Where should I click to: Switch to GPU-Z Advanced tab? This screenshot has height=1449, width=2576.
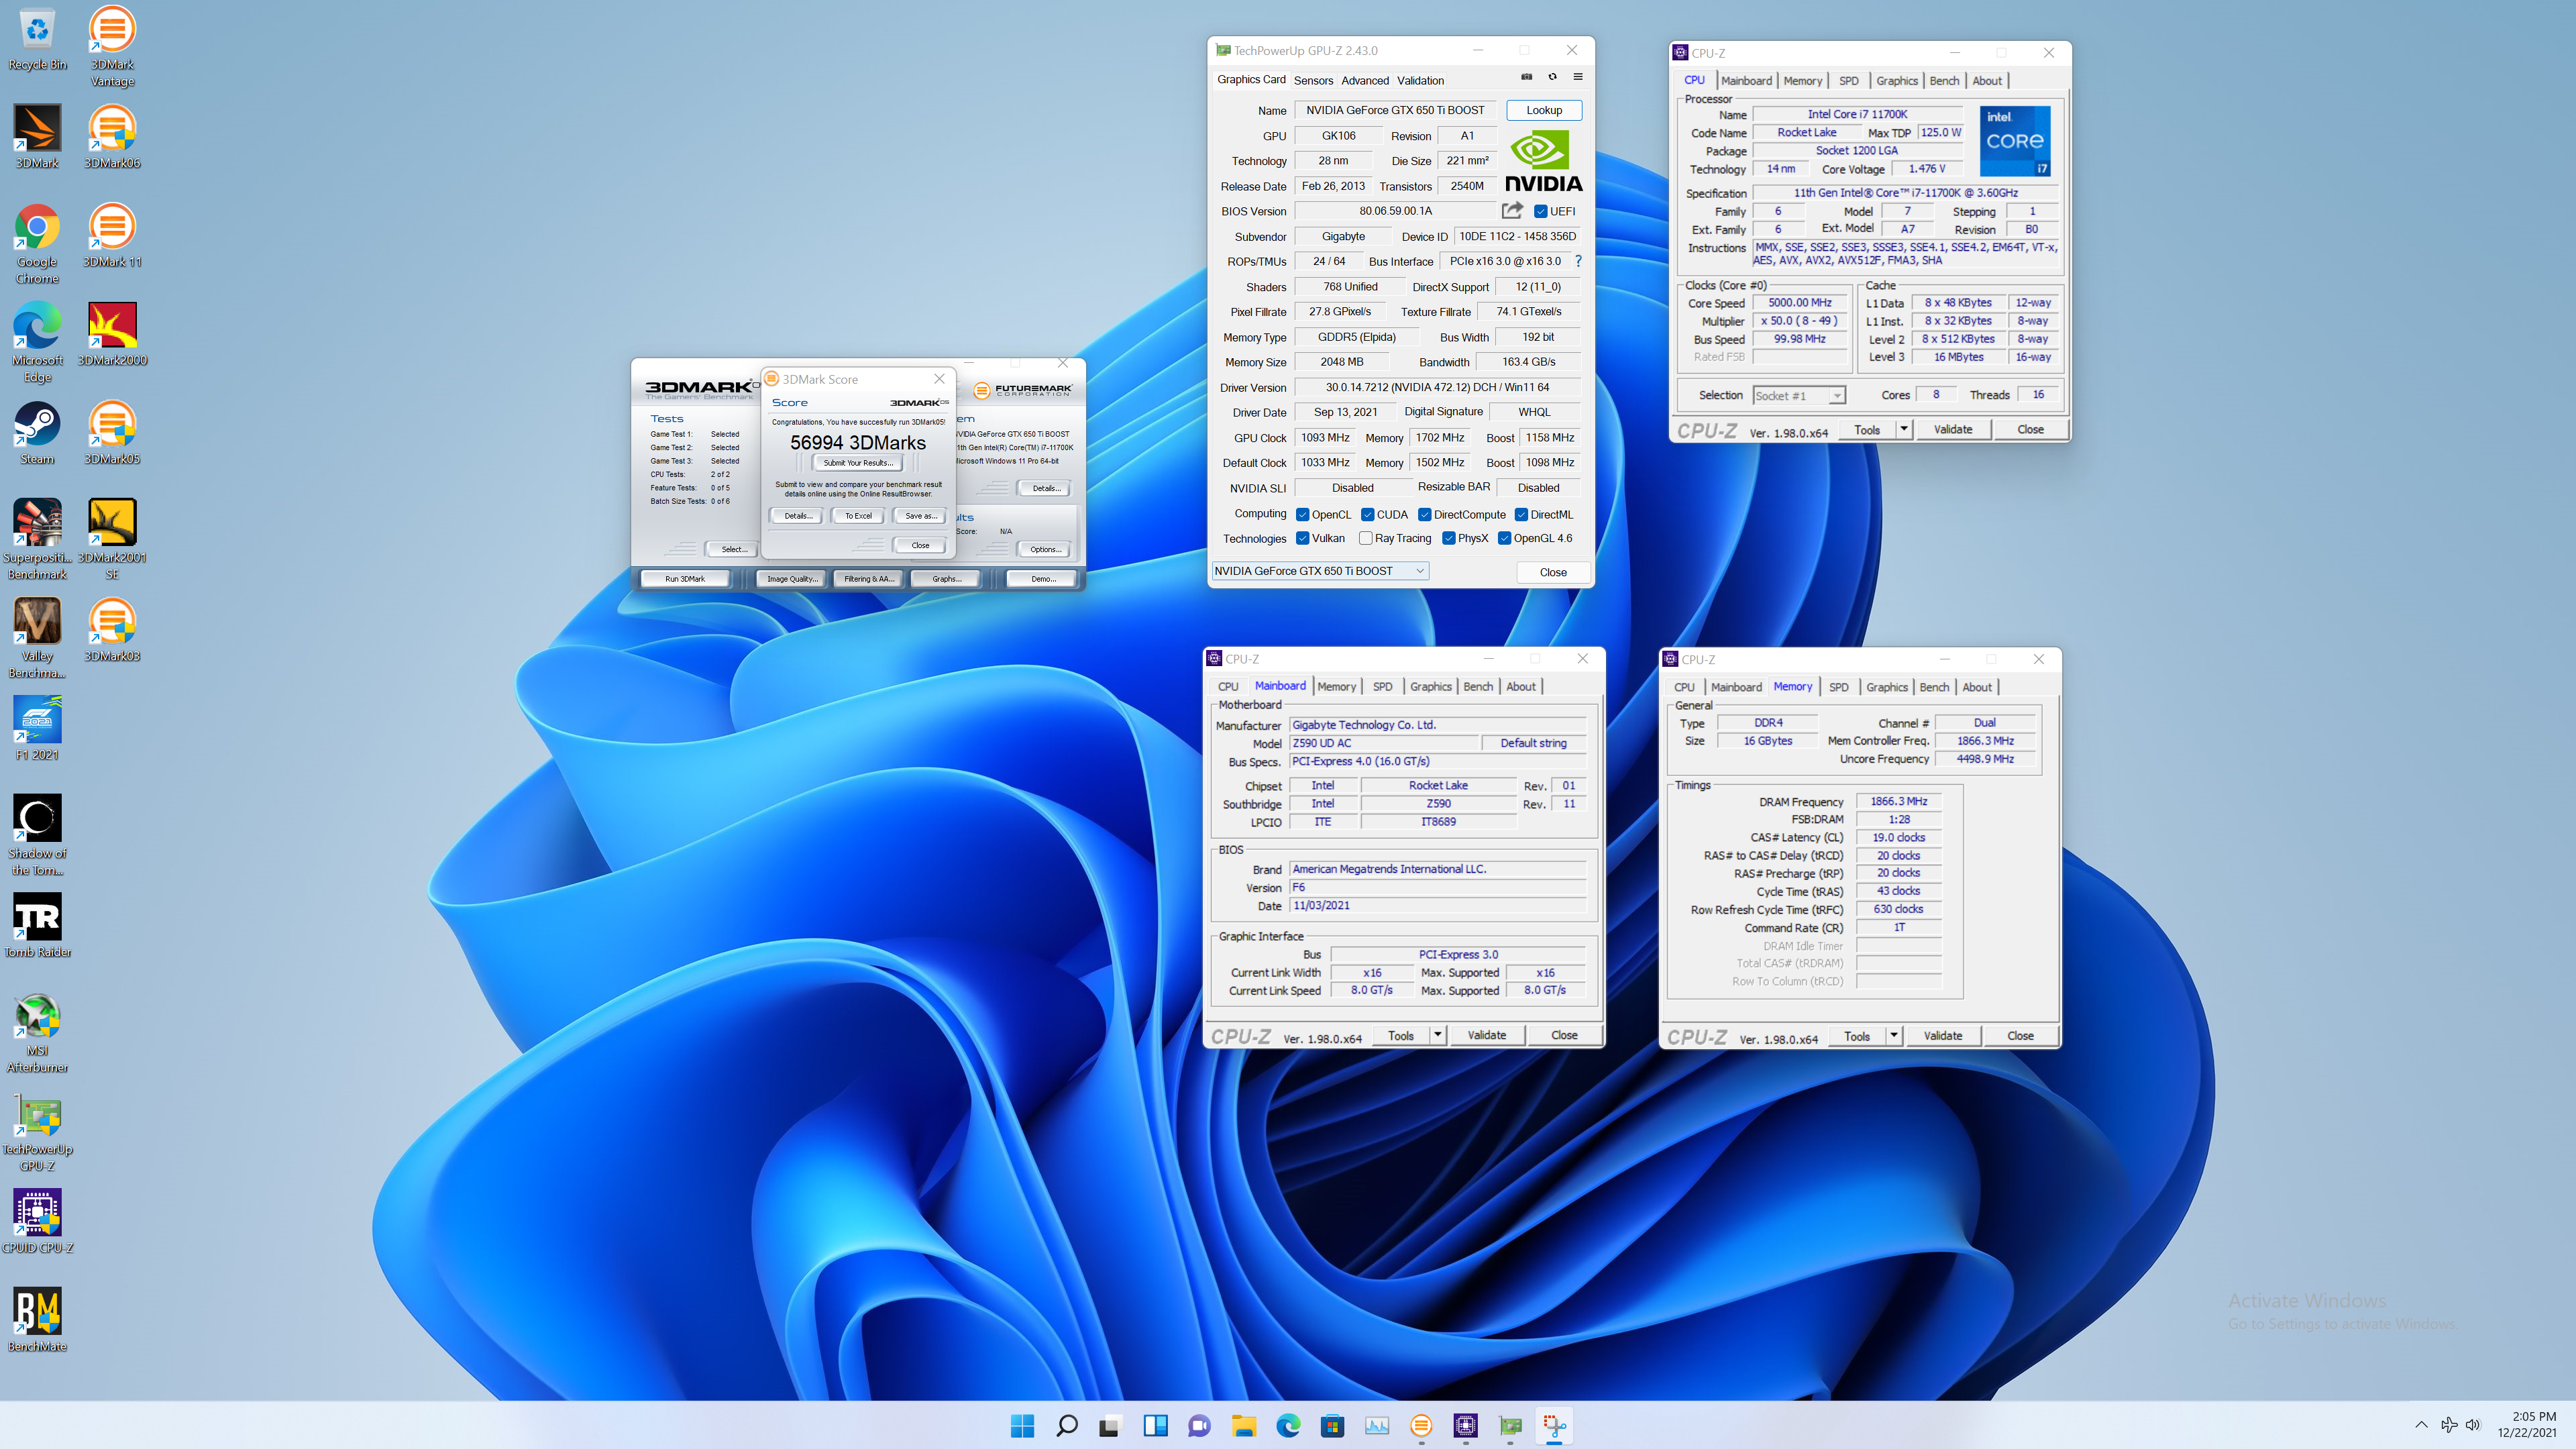[1365, 80]
